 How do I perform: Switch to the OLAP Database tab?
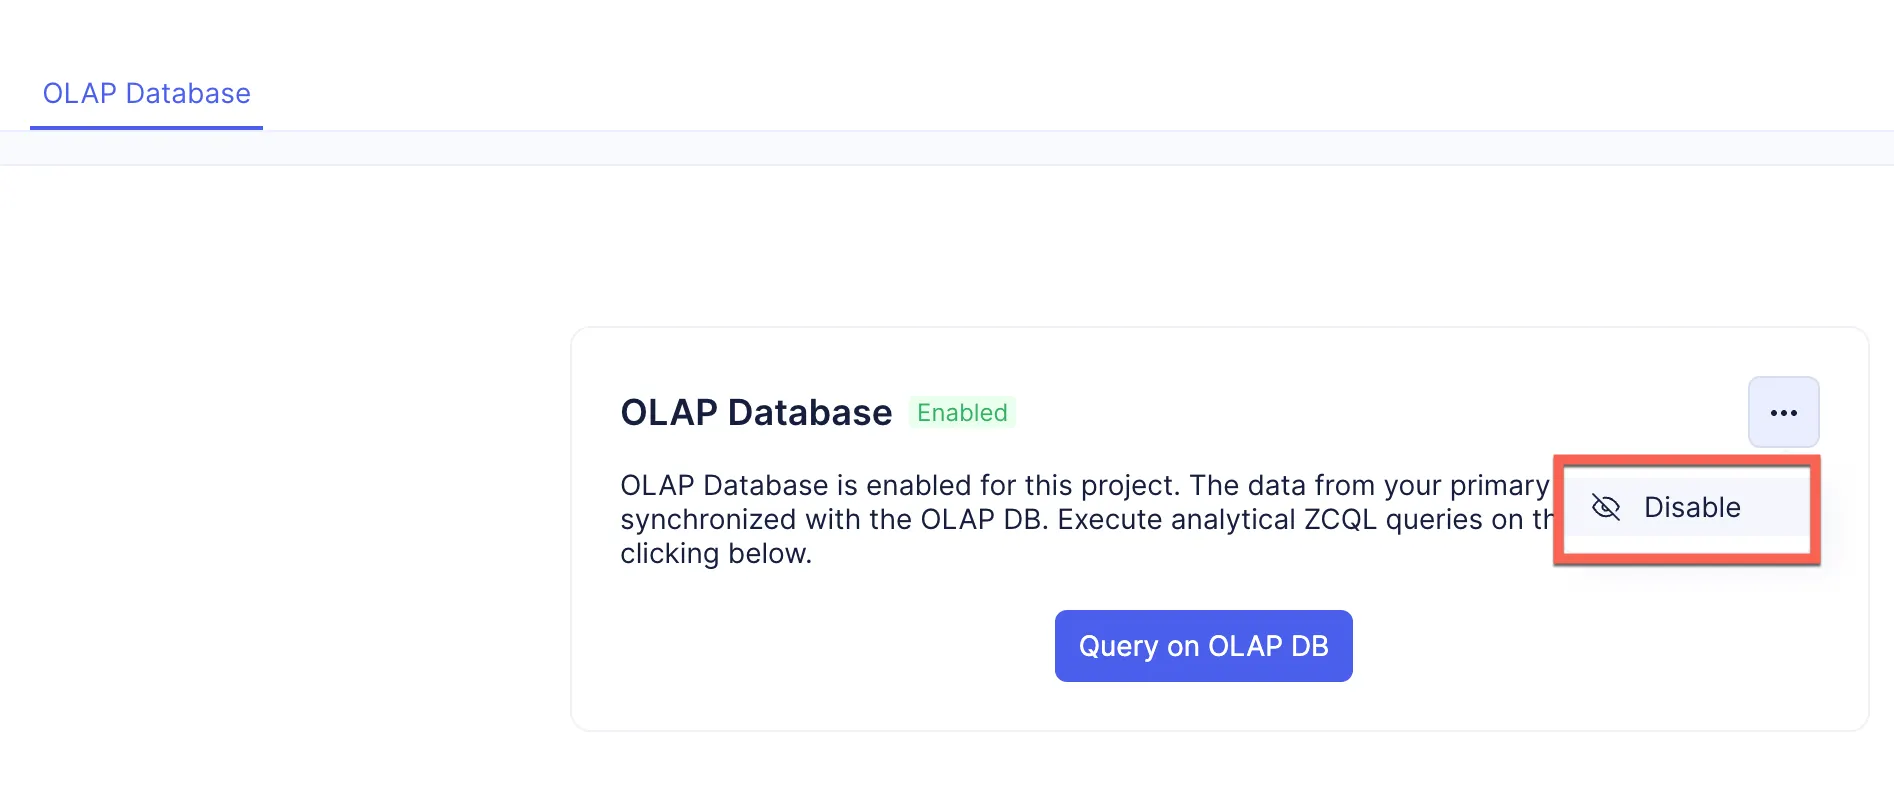pos(146,93)
